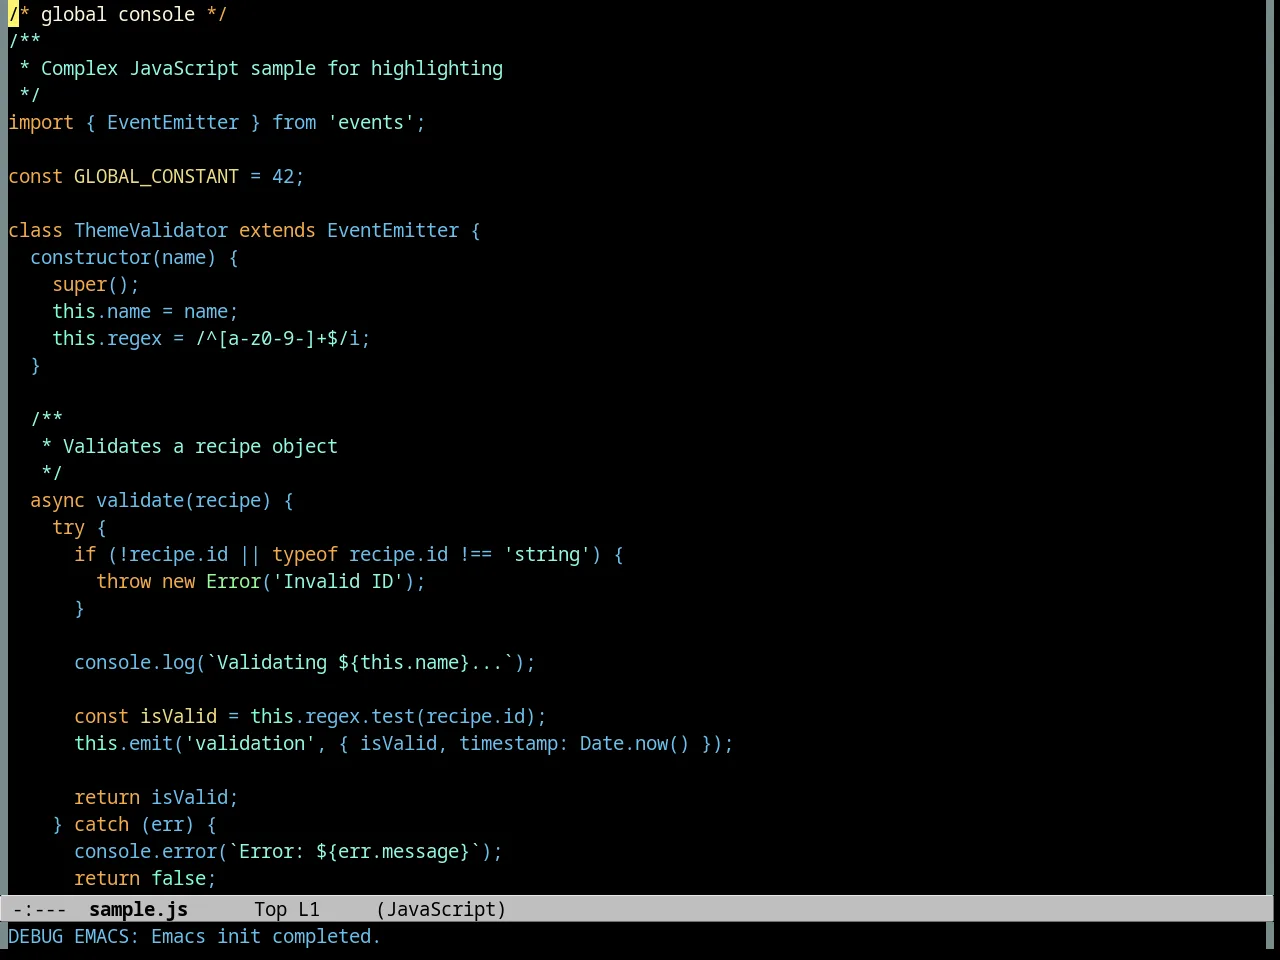Place cursor on 'global console' comment
Image resolution: width=1280 pixels, height=960 pixels.
(x=118, y=14)
